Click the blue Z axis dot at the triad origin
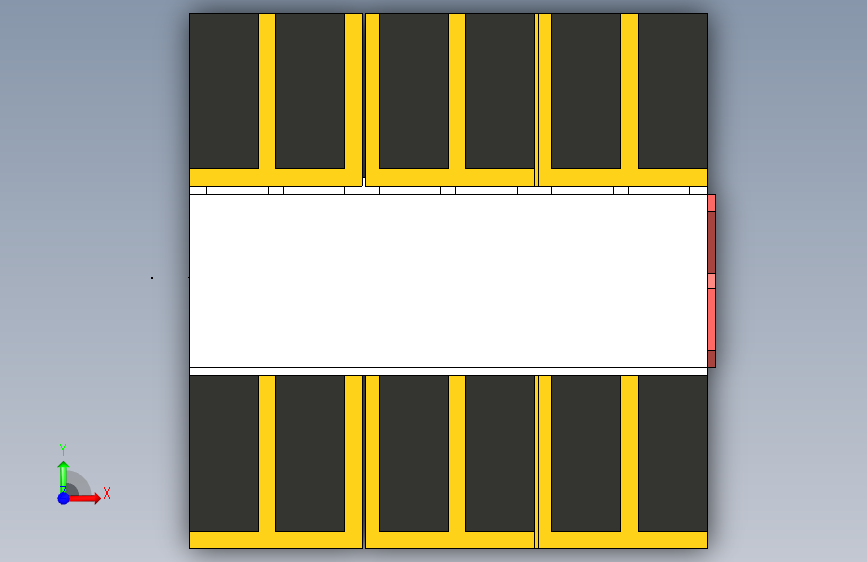The image size is (867, 562). pyautogui.click(x=64, y=498)
